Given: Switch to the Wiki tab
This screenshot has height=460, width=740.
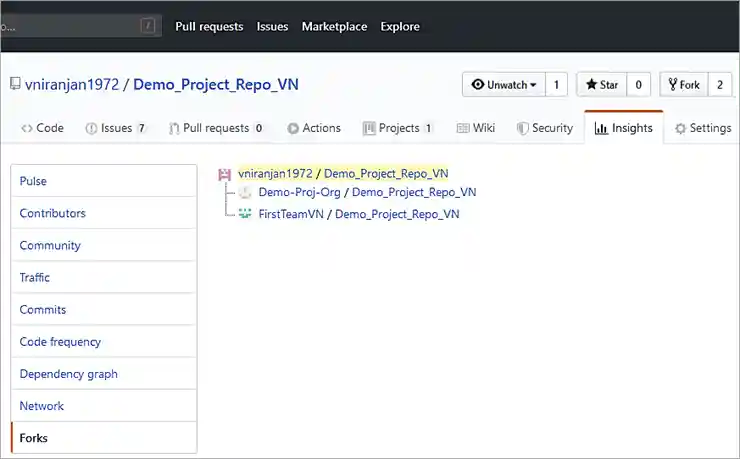Looking at the screenshot, I should pyautogui.click(x=476, y=128).
